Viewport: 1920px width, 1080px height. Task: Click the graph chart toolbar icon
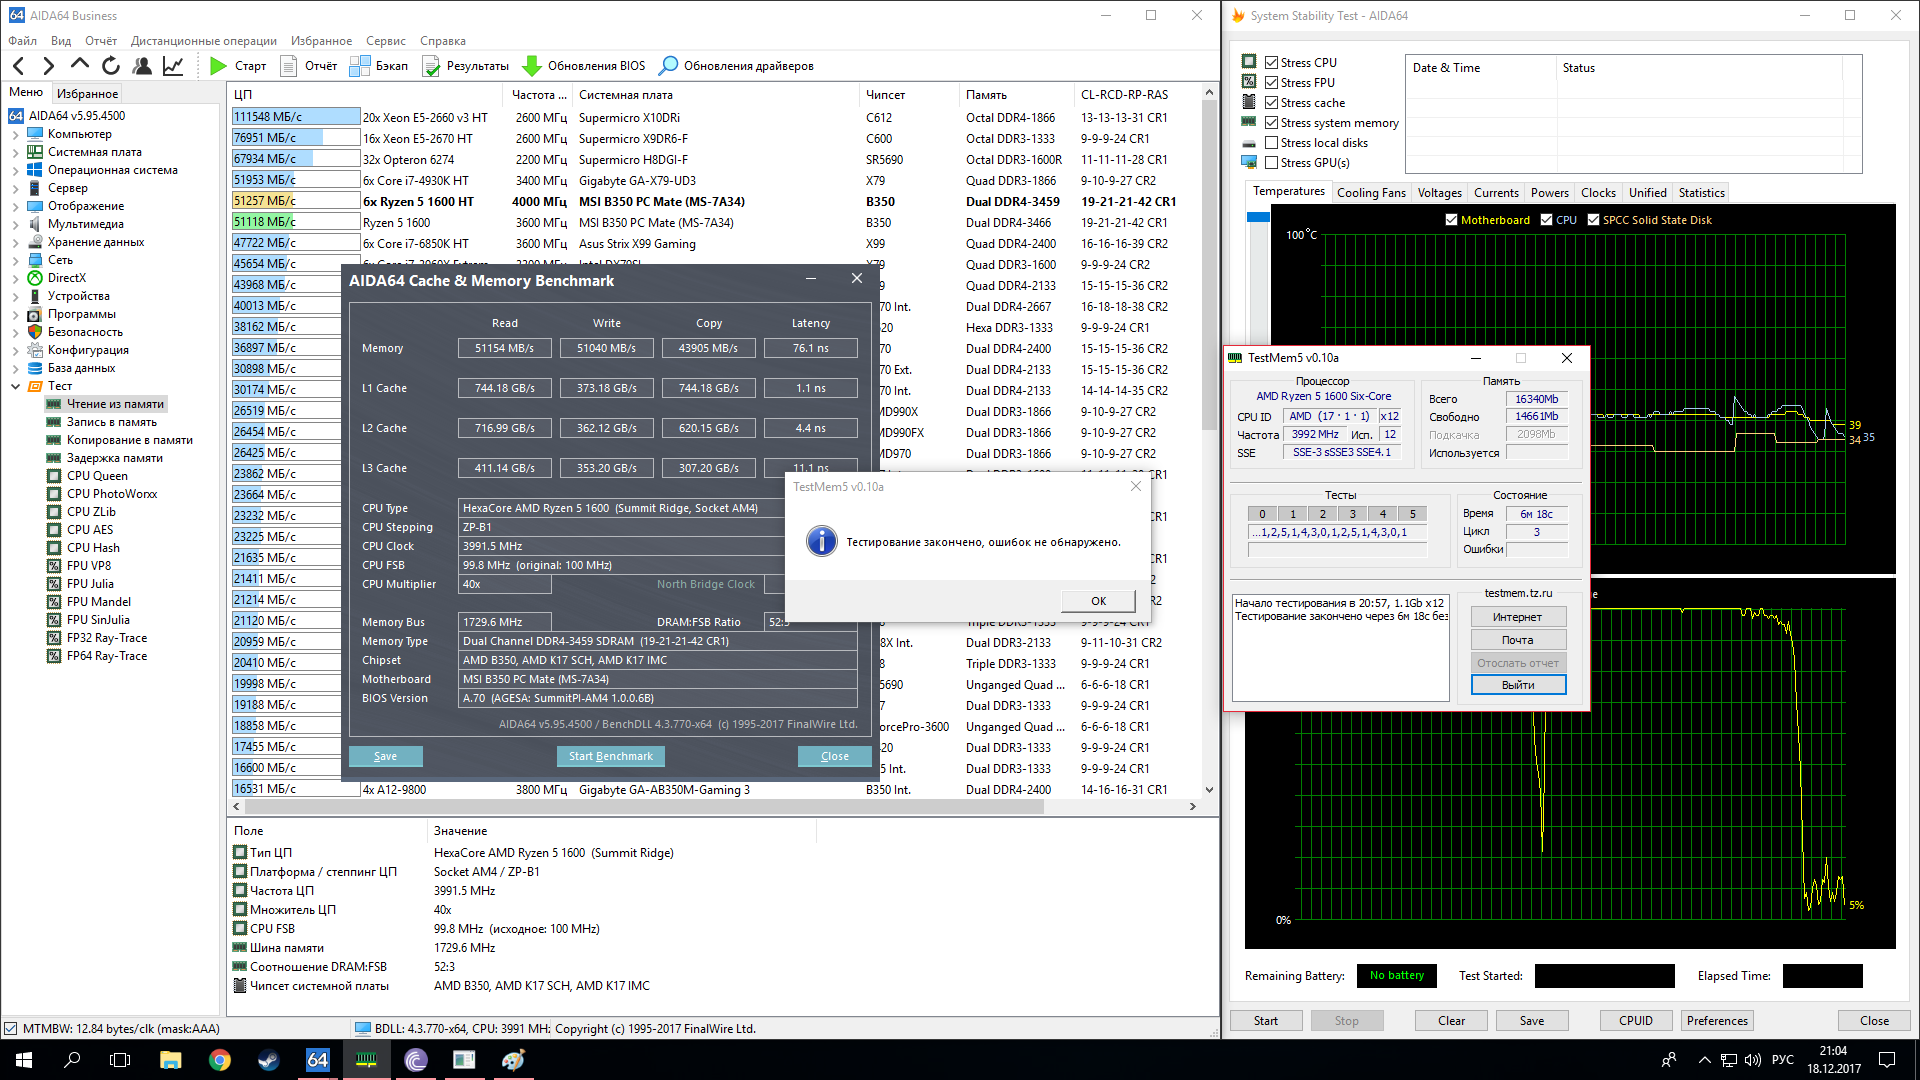click(173, 66)
